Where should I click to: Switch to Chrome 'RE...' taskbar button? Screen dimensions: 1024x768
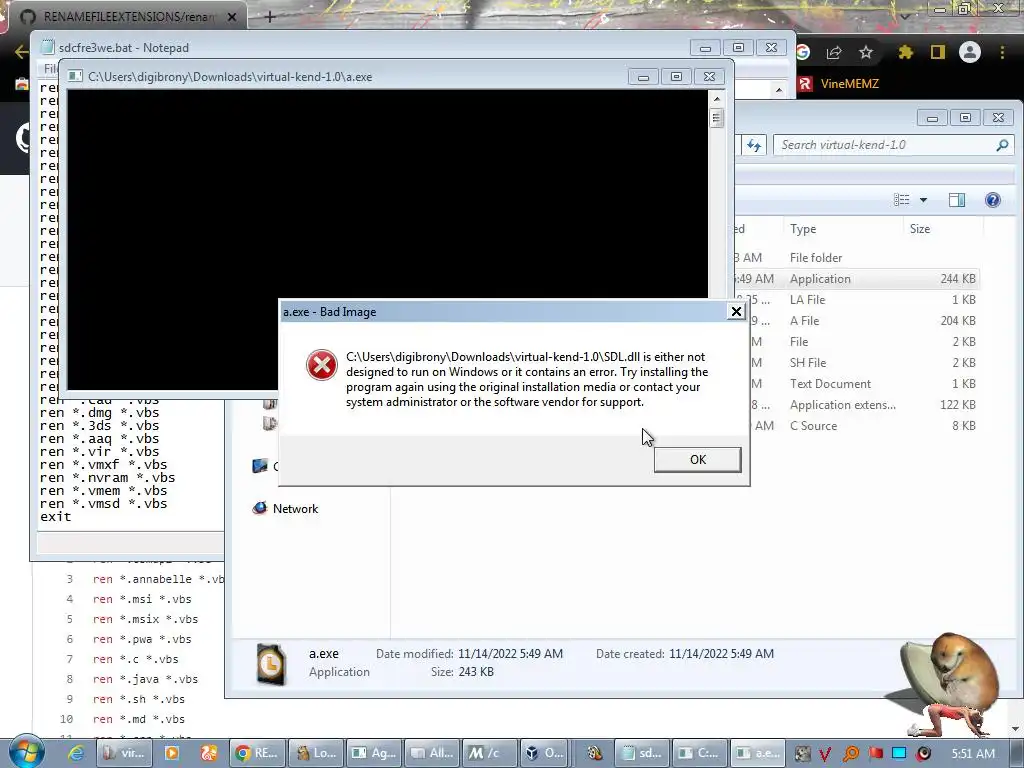(x=257, y=753)
